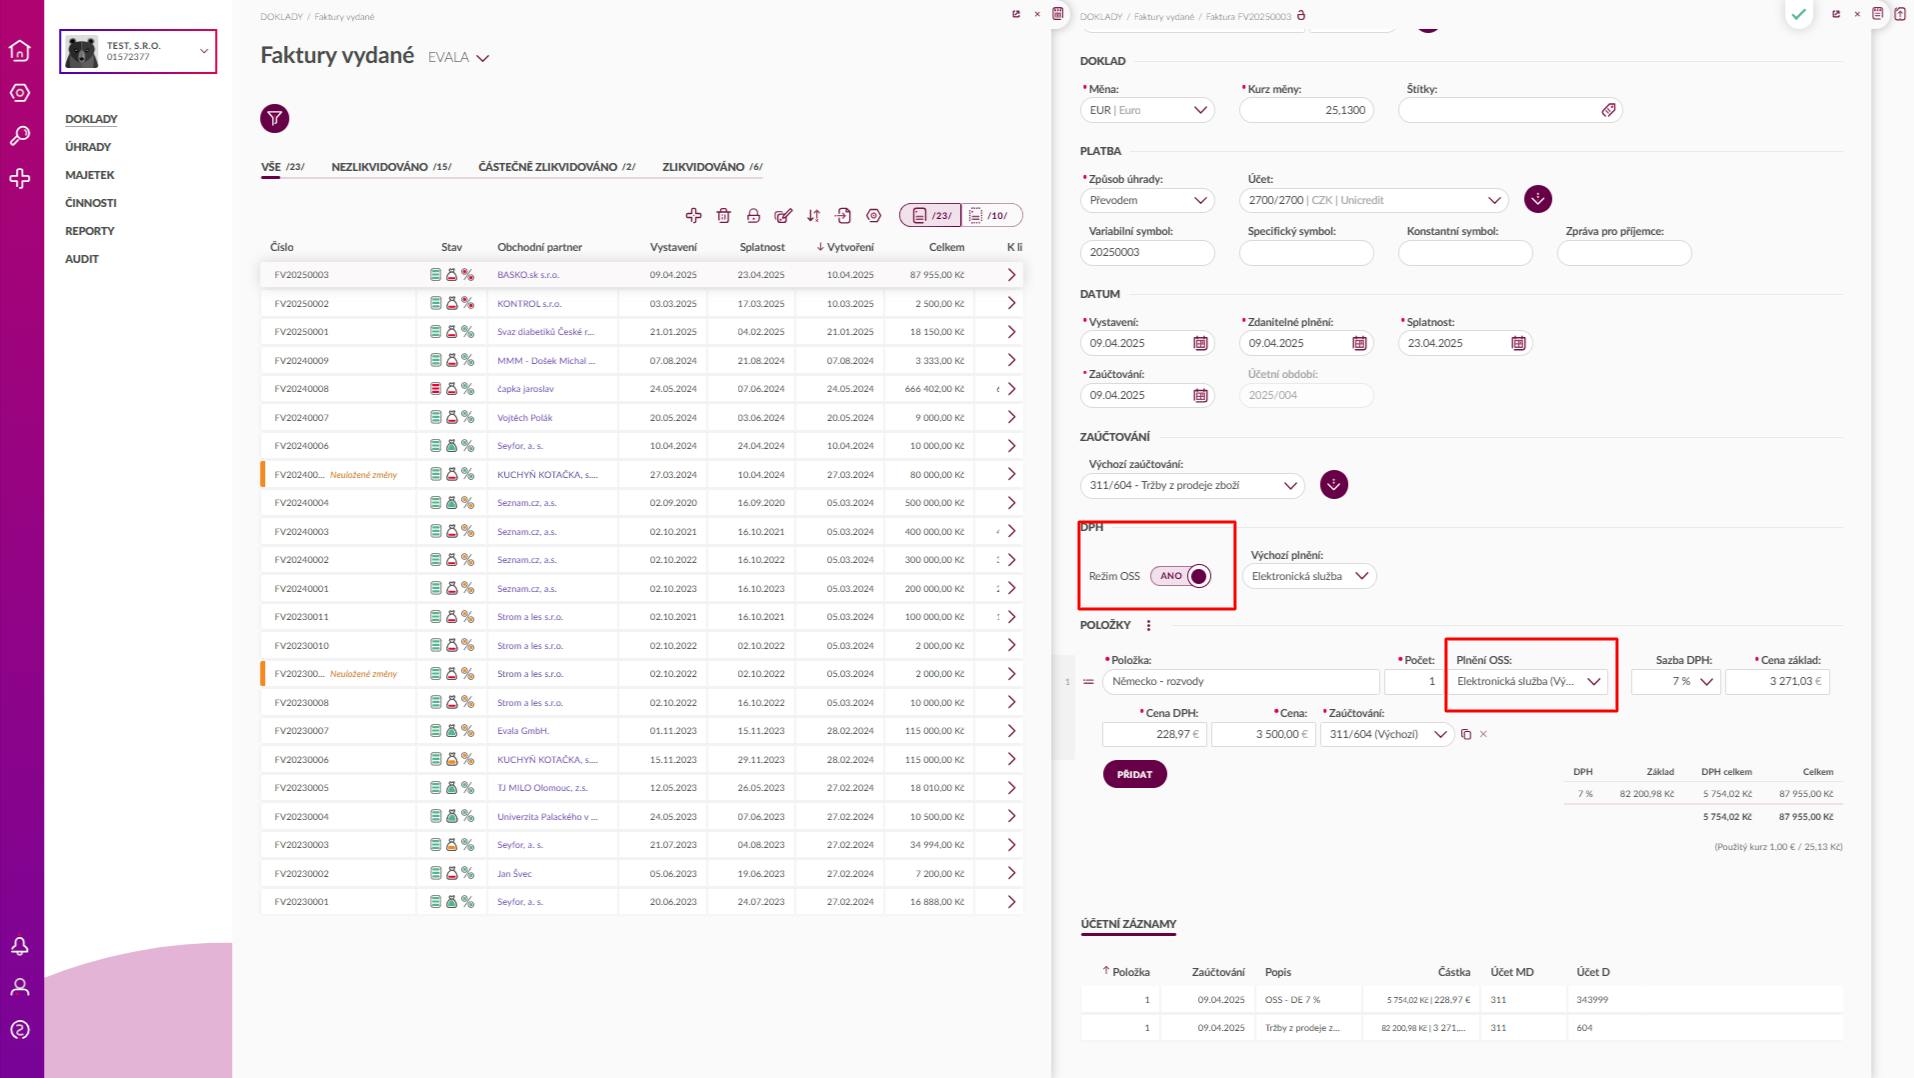
Task: Select the ZLIKVIDOVÁNO /6/ tab
Action: click(712, 167)
